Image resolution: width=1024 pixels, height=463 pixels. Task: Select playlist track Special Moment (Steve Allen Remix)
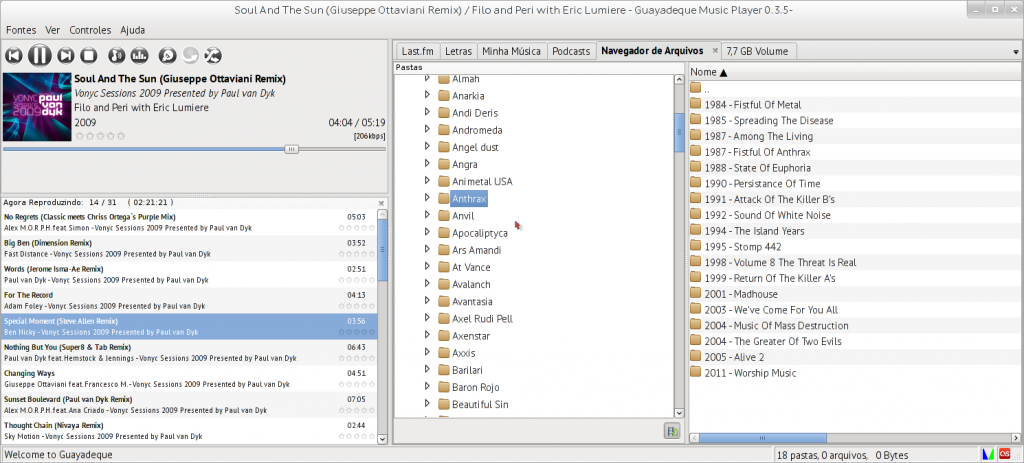coord(189,327)
